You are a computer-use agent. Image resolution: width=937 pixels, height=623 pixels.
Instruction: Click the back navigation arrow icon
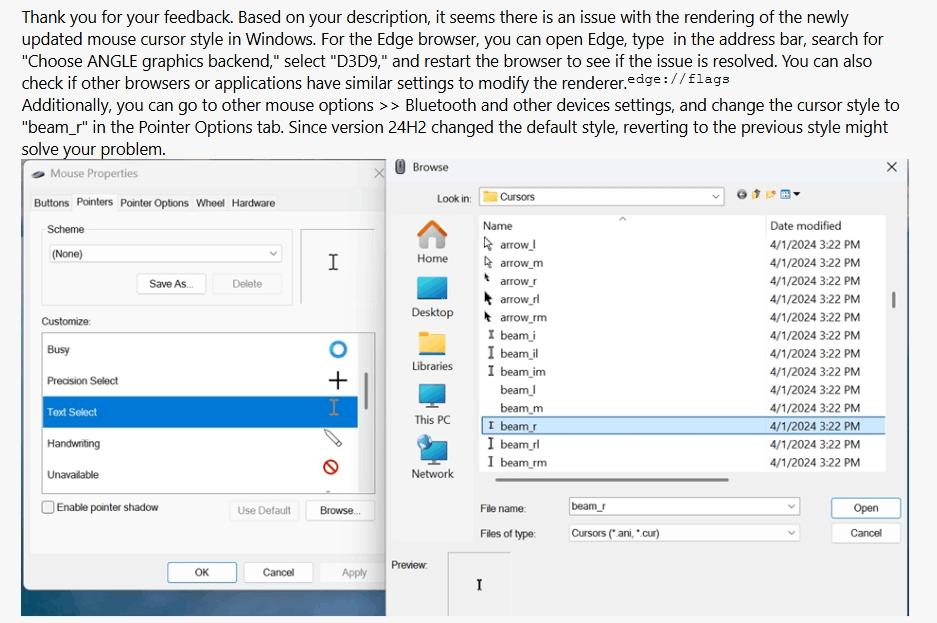click(742, 195)
